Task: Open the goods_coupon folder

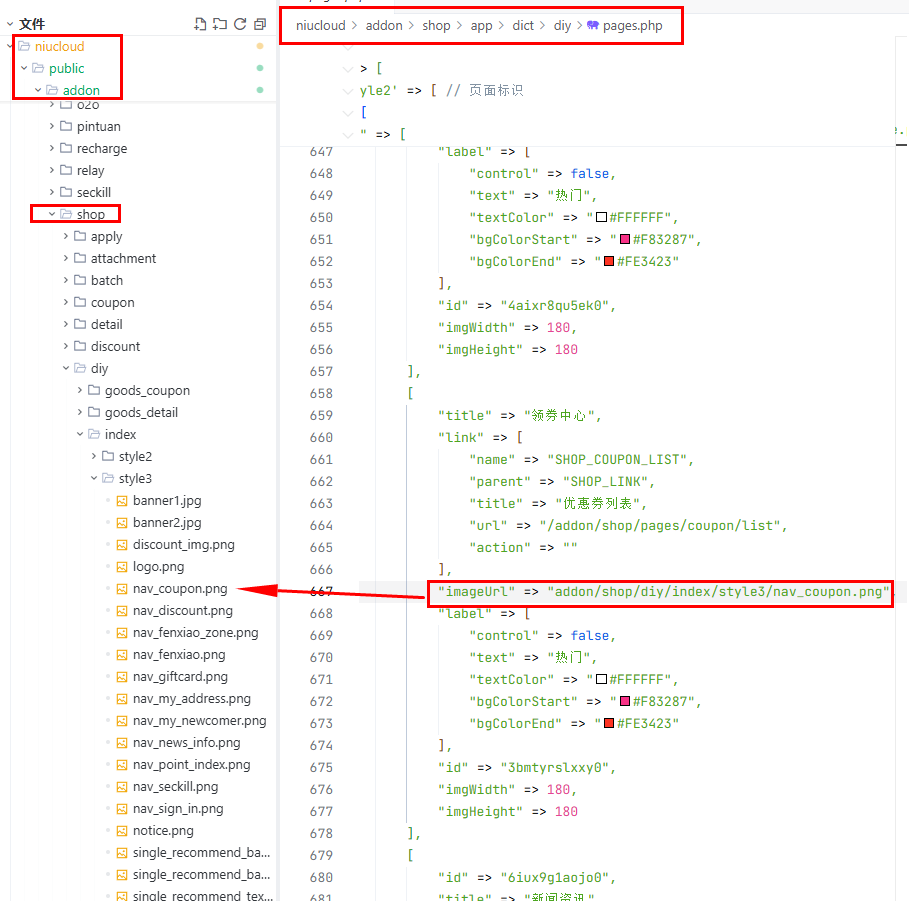Action: (147, 391)
